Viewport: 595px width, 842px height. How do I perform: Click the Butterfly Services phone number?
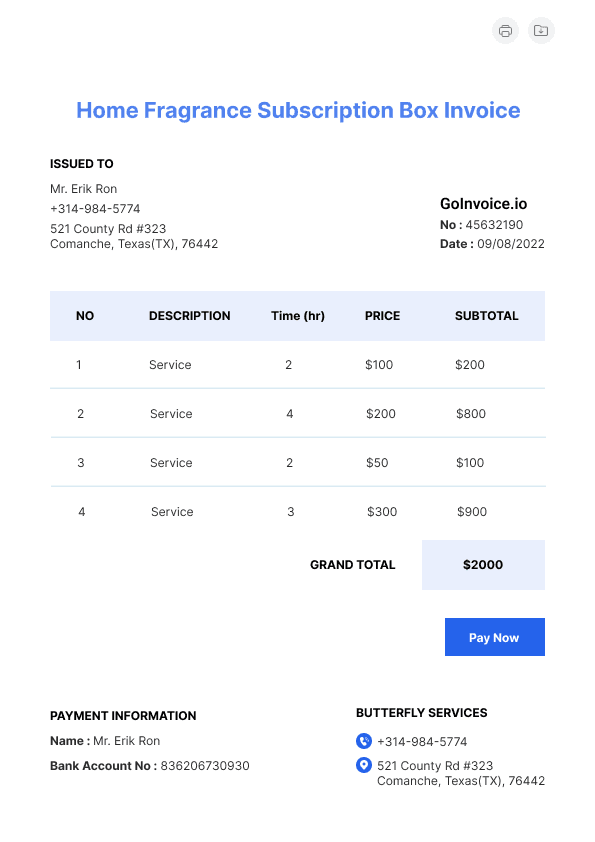coord(422,742)
